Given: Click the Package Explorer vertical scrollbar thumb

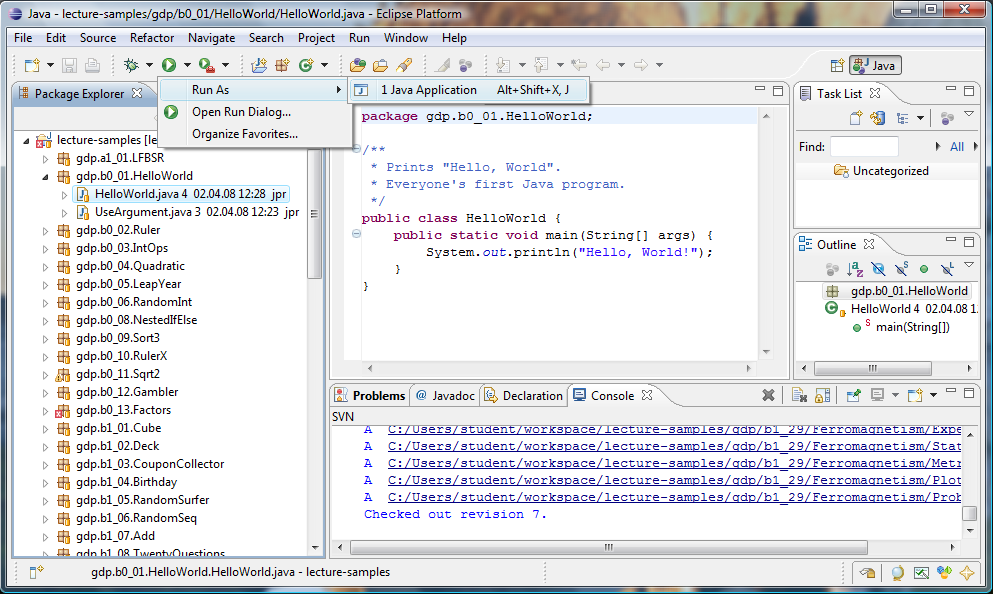Looking at the screenshot, I should [x=314, y=213].
